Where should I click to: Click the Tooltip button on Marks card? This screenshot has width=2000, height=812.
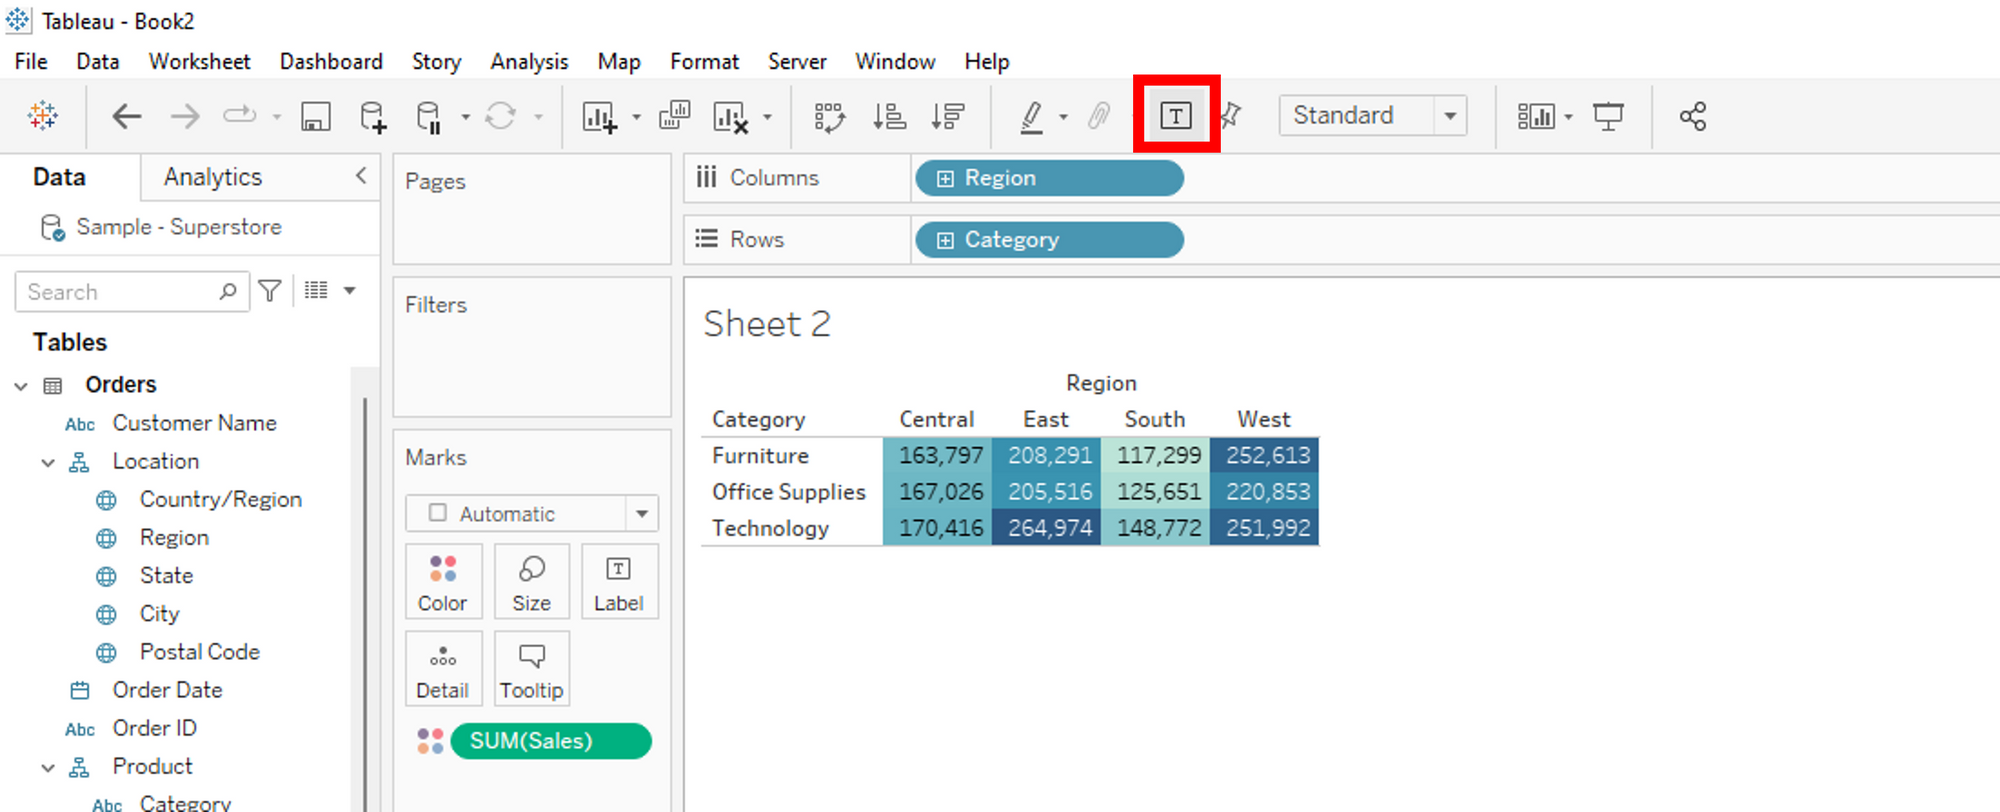[x=531, y=669]
